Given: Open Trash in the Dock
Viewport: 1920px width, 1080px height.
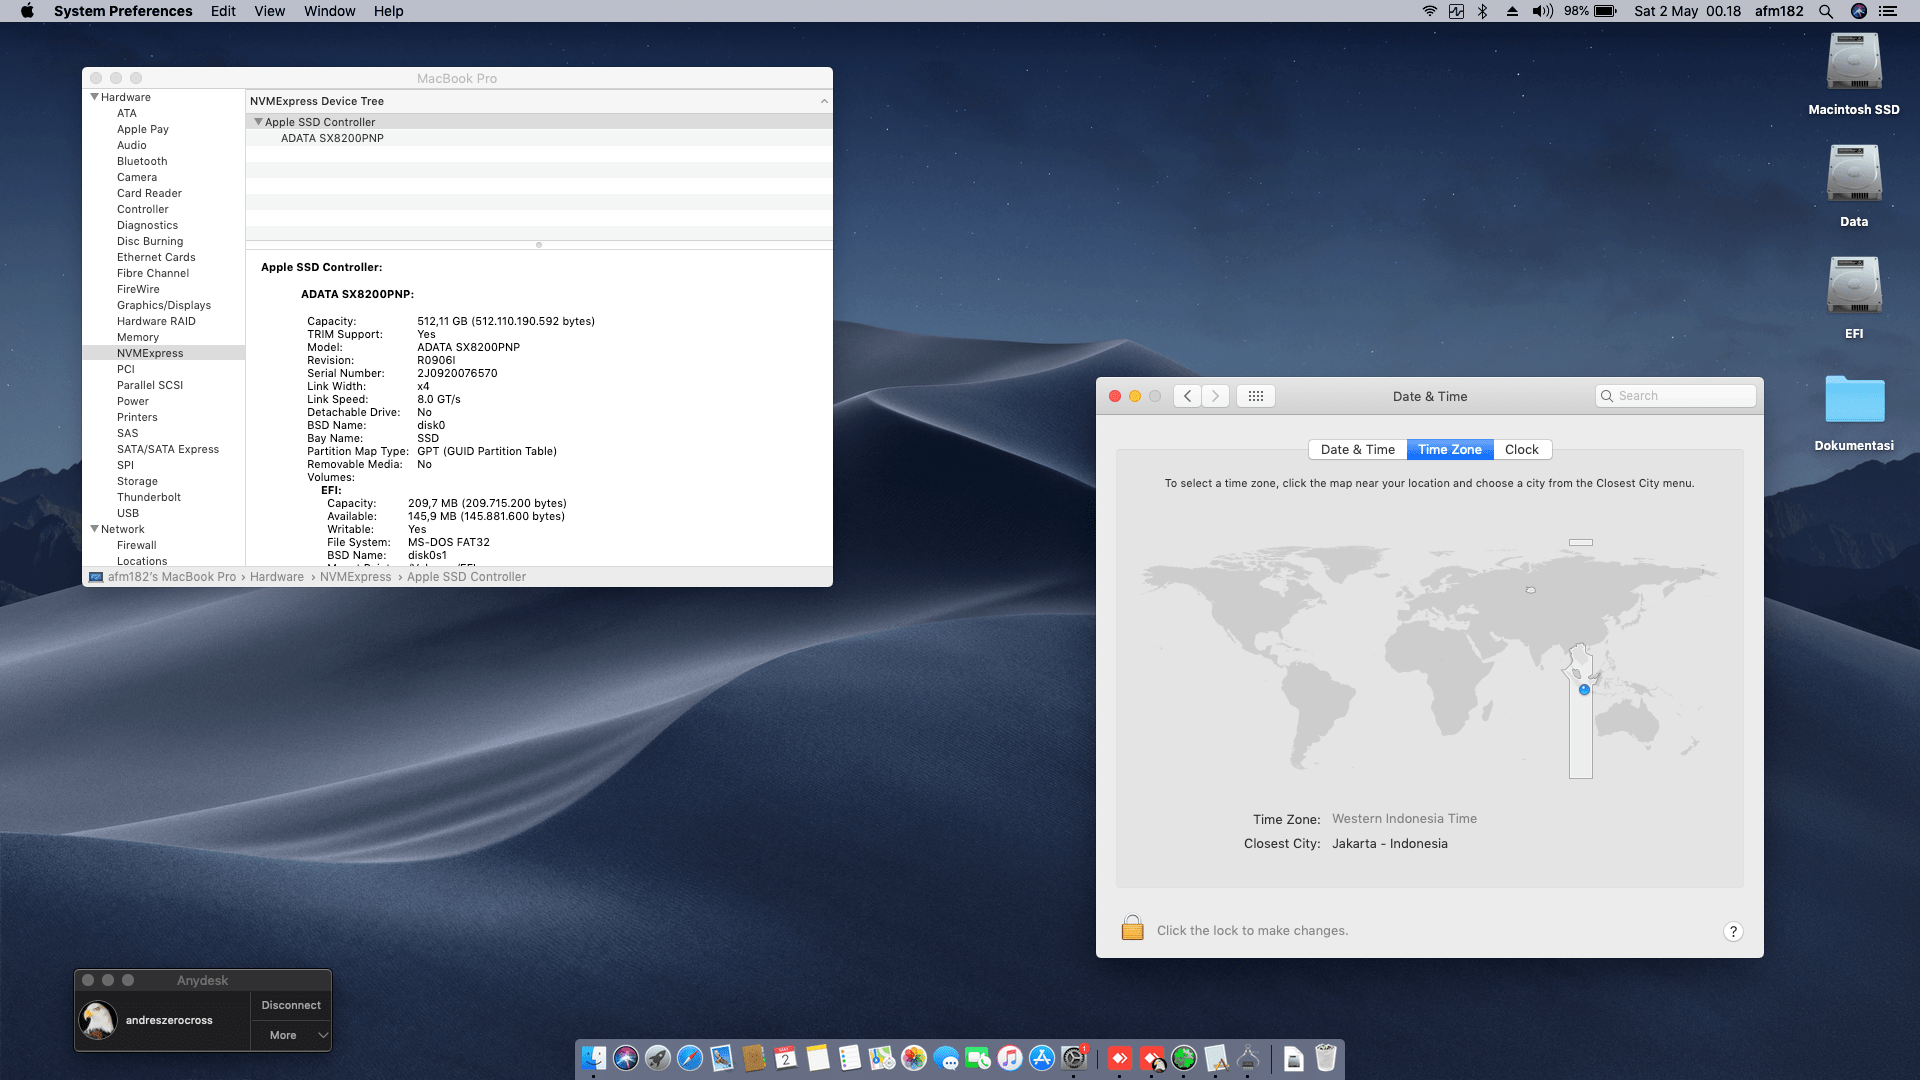Looking at the screenshot, I should tap(1326, 1058).
